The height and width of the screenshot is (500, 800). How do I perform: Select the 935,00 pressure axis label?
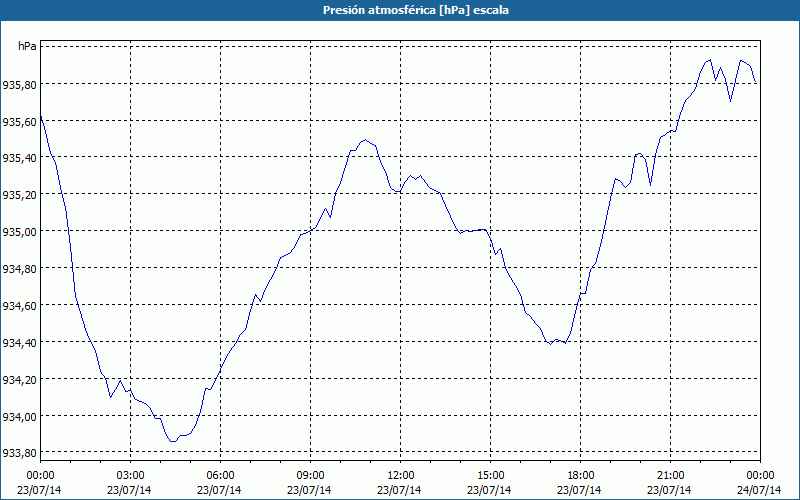tap(19, 232)
